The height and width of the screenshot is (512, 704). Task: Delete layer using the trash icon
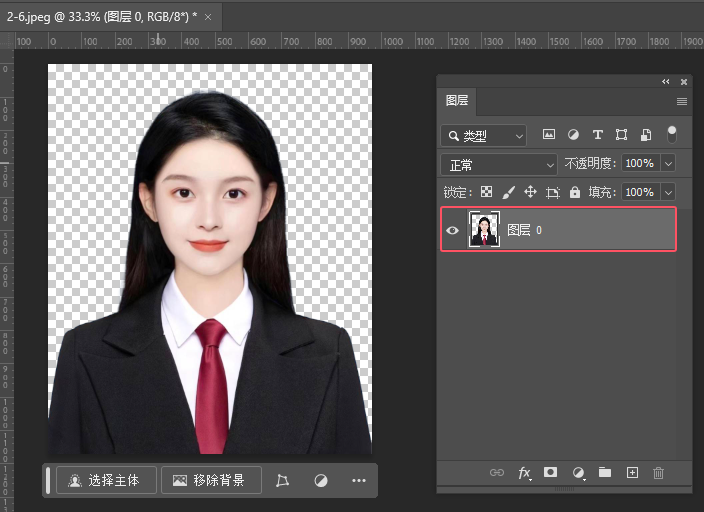[x=658, y=472]
